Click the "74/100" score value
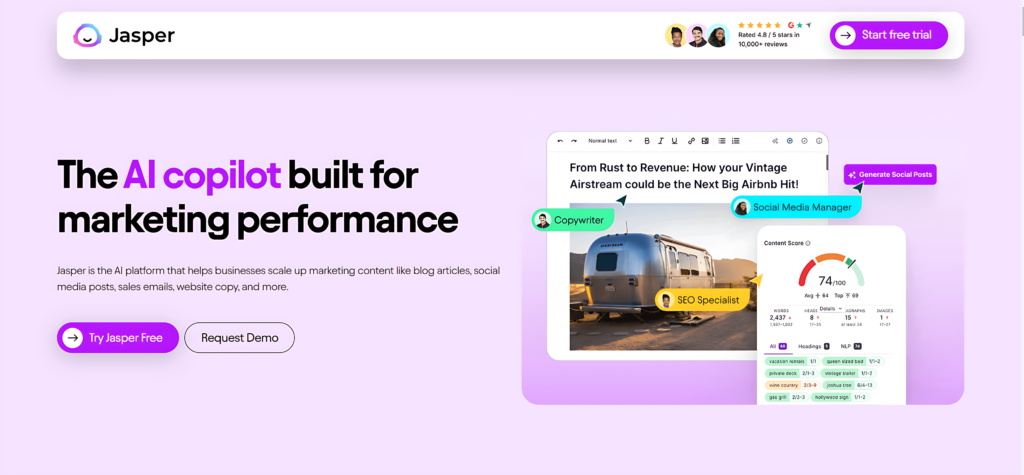Viewport: 1024px width, 475px height. (831, 282)
